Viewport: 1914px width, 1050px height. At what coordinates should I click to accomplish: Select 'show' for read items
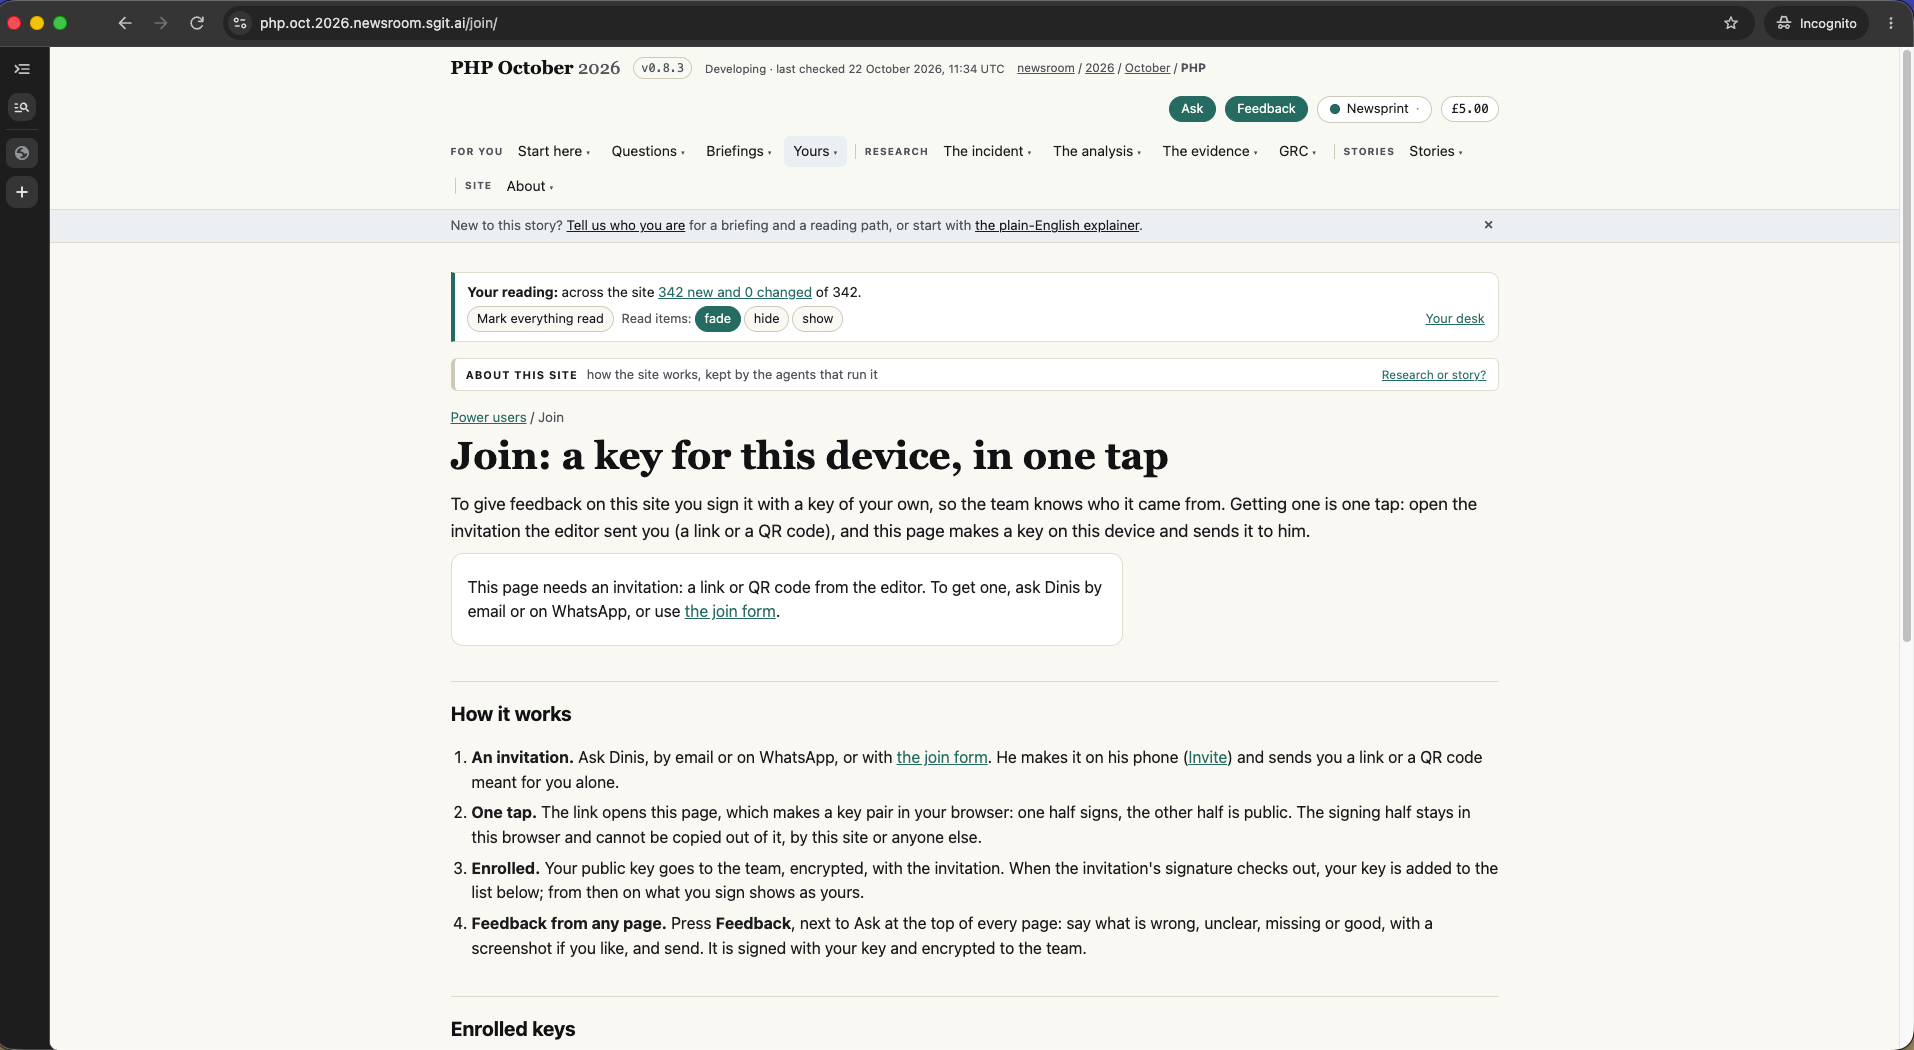[817, 319]
